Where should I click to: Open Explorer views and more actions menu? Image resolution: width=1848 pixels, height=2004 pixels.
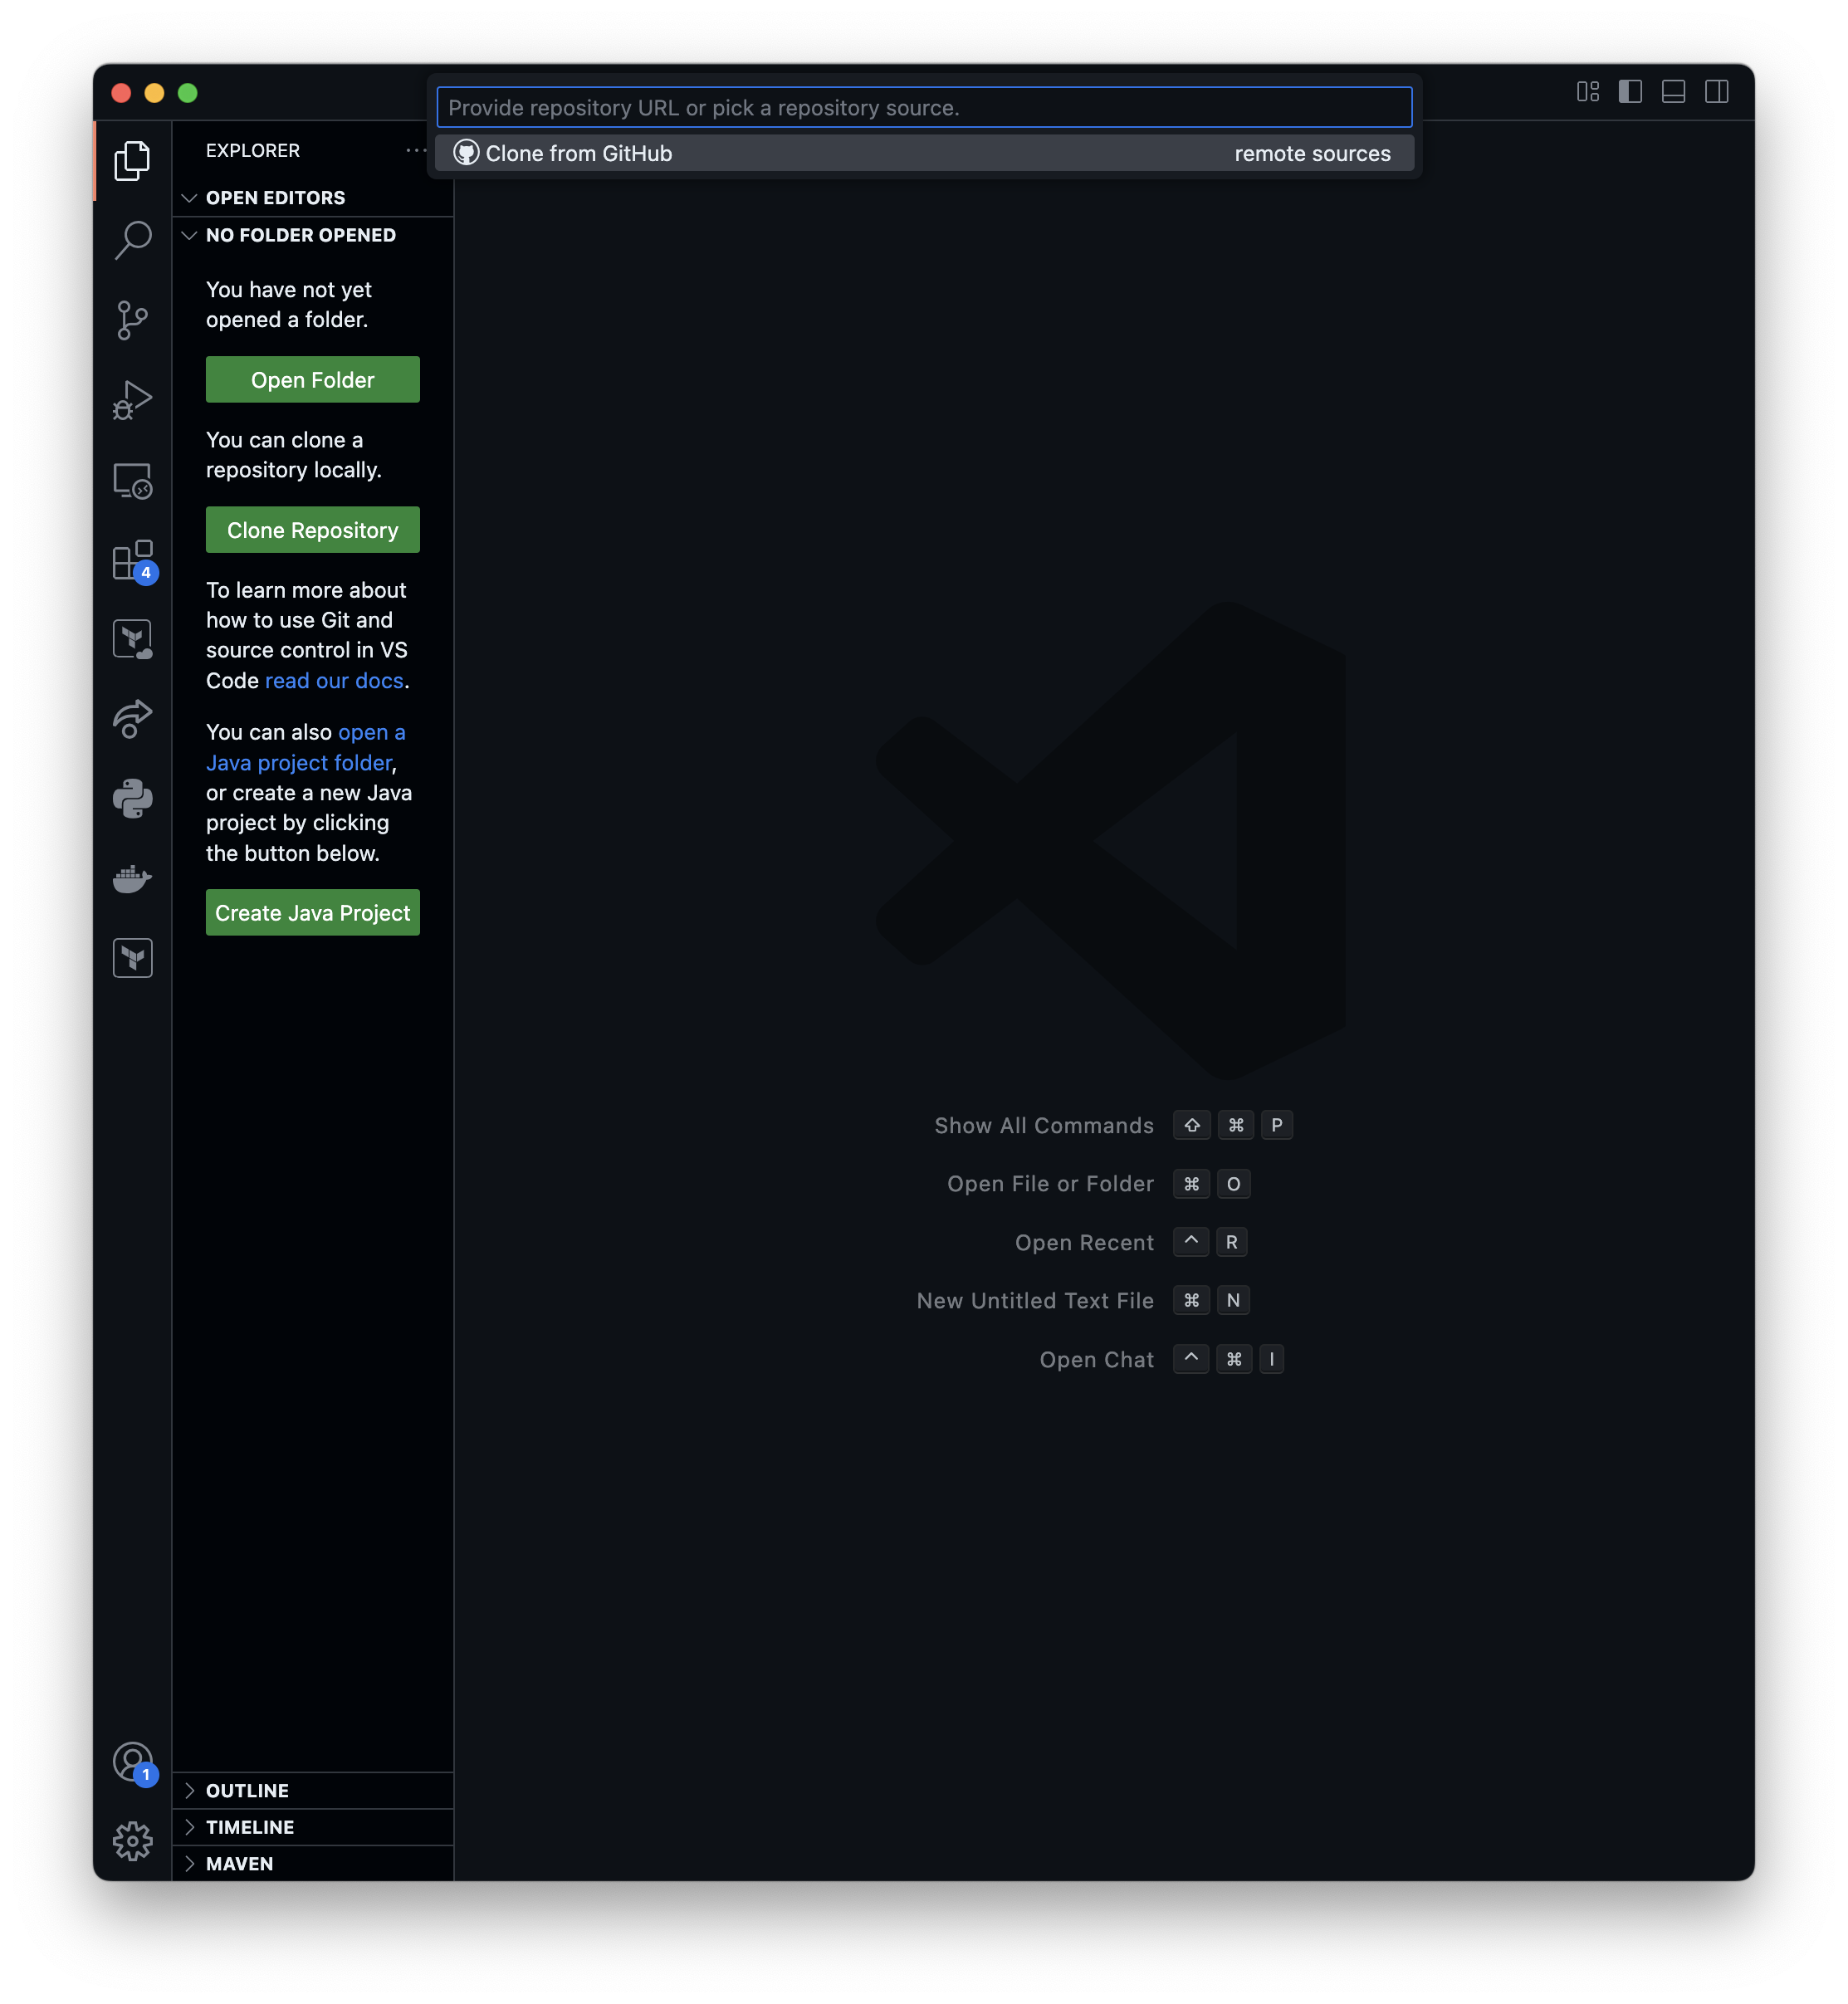tap(415, 150)
